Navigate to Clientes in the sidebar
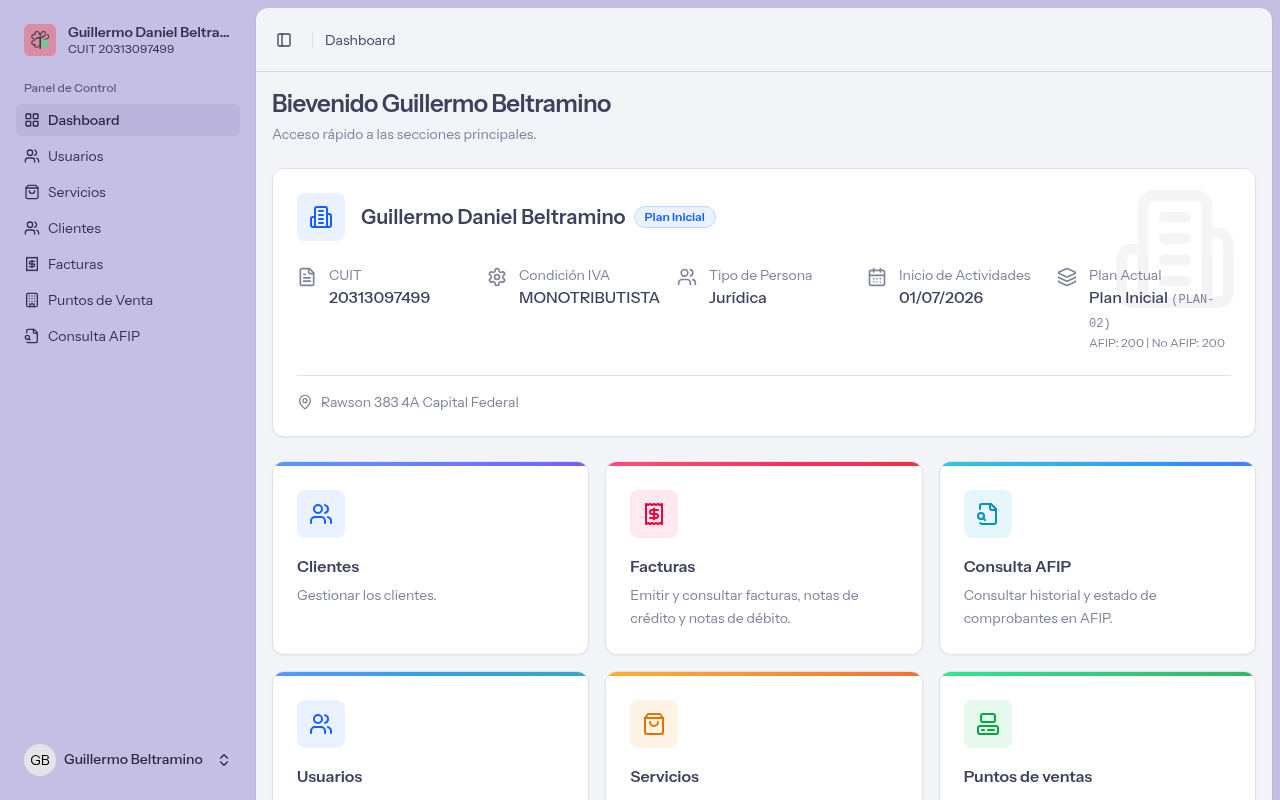Screen dimensions: 1280x800 [x=128, y=228]
